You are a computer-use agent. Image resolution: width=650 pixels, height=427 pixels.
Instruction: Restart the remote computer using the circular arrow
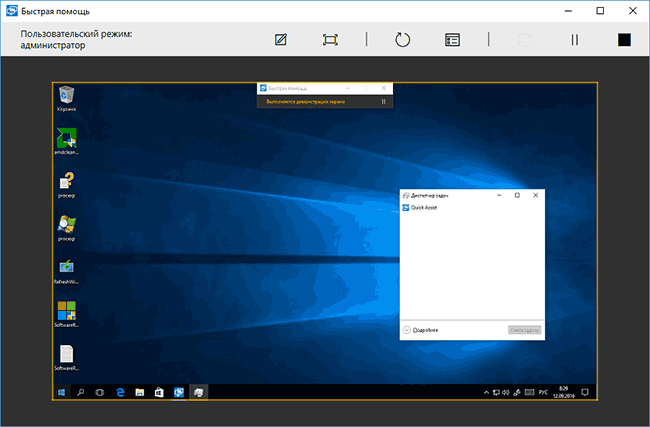[403, 40]
